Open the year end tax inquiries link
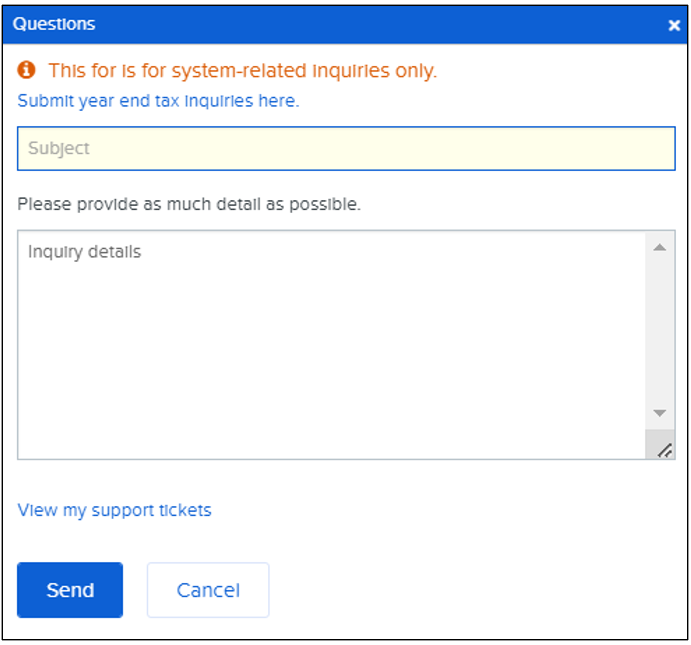The height and width of the screenshot is (645, 691). point(158,101)
